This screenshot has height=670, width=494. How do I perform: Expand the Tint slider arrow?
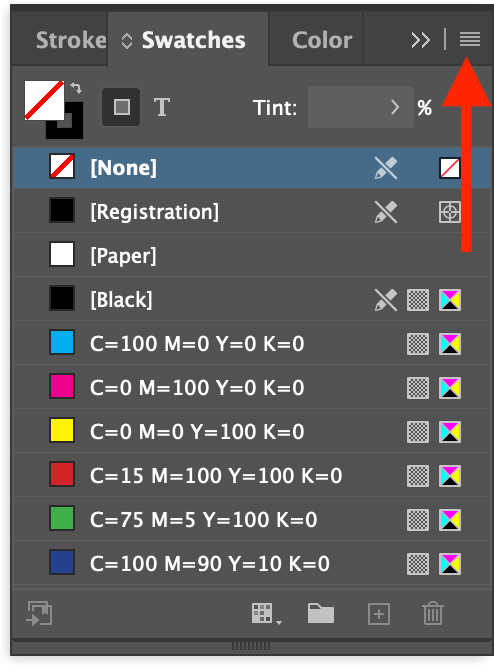[x=395, y=107]
